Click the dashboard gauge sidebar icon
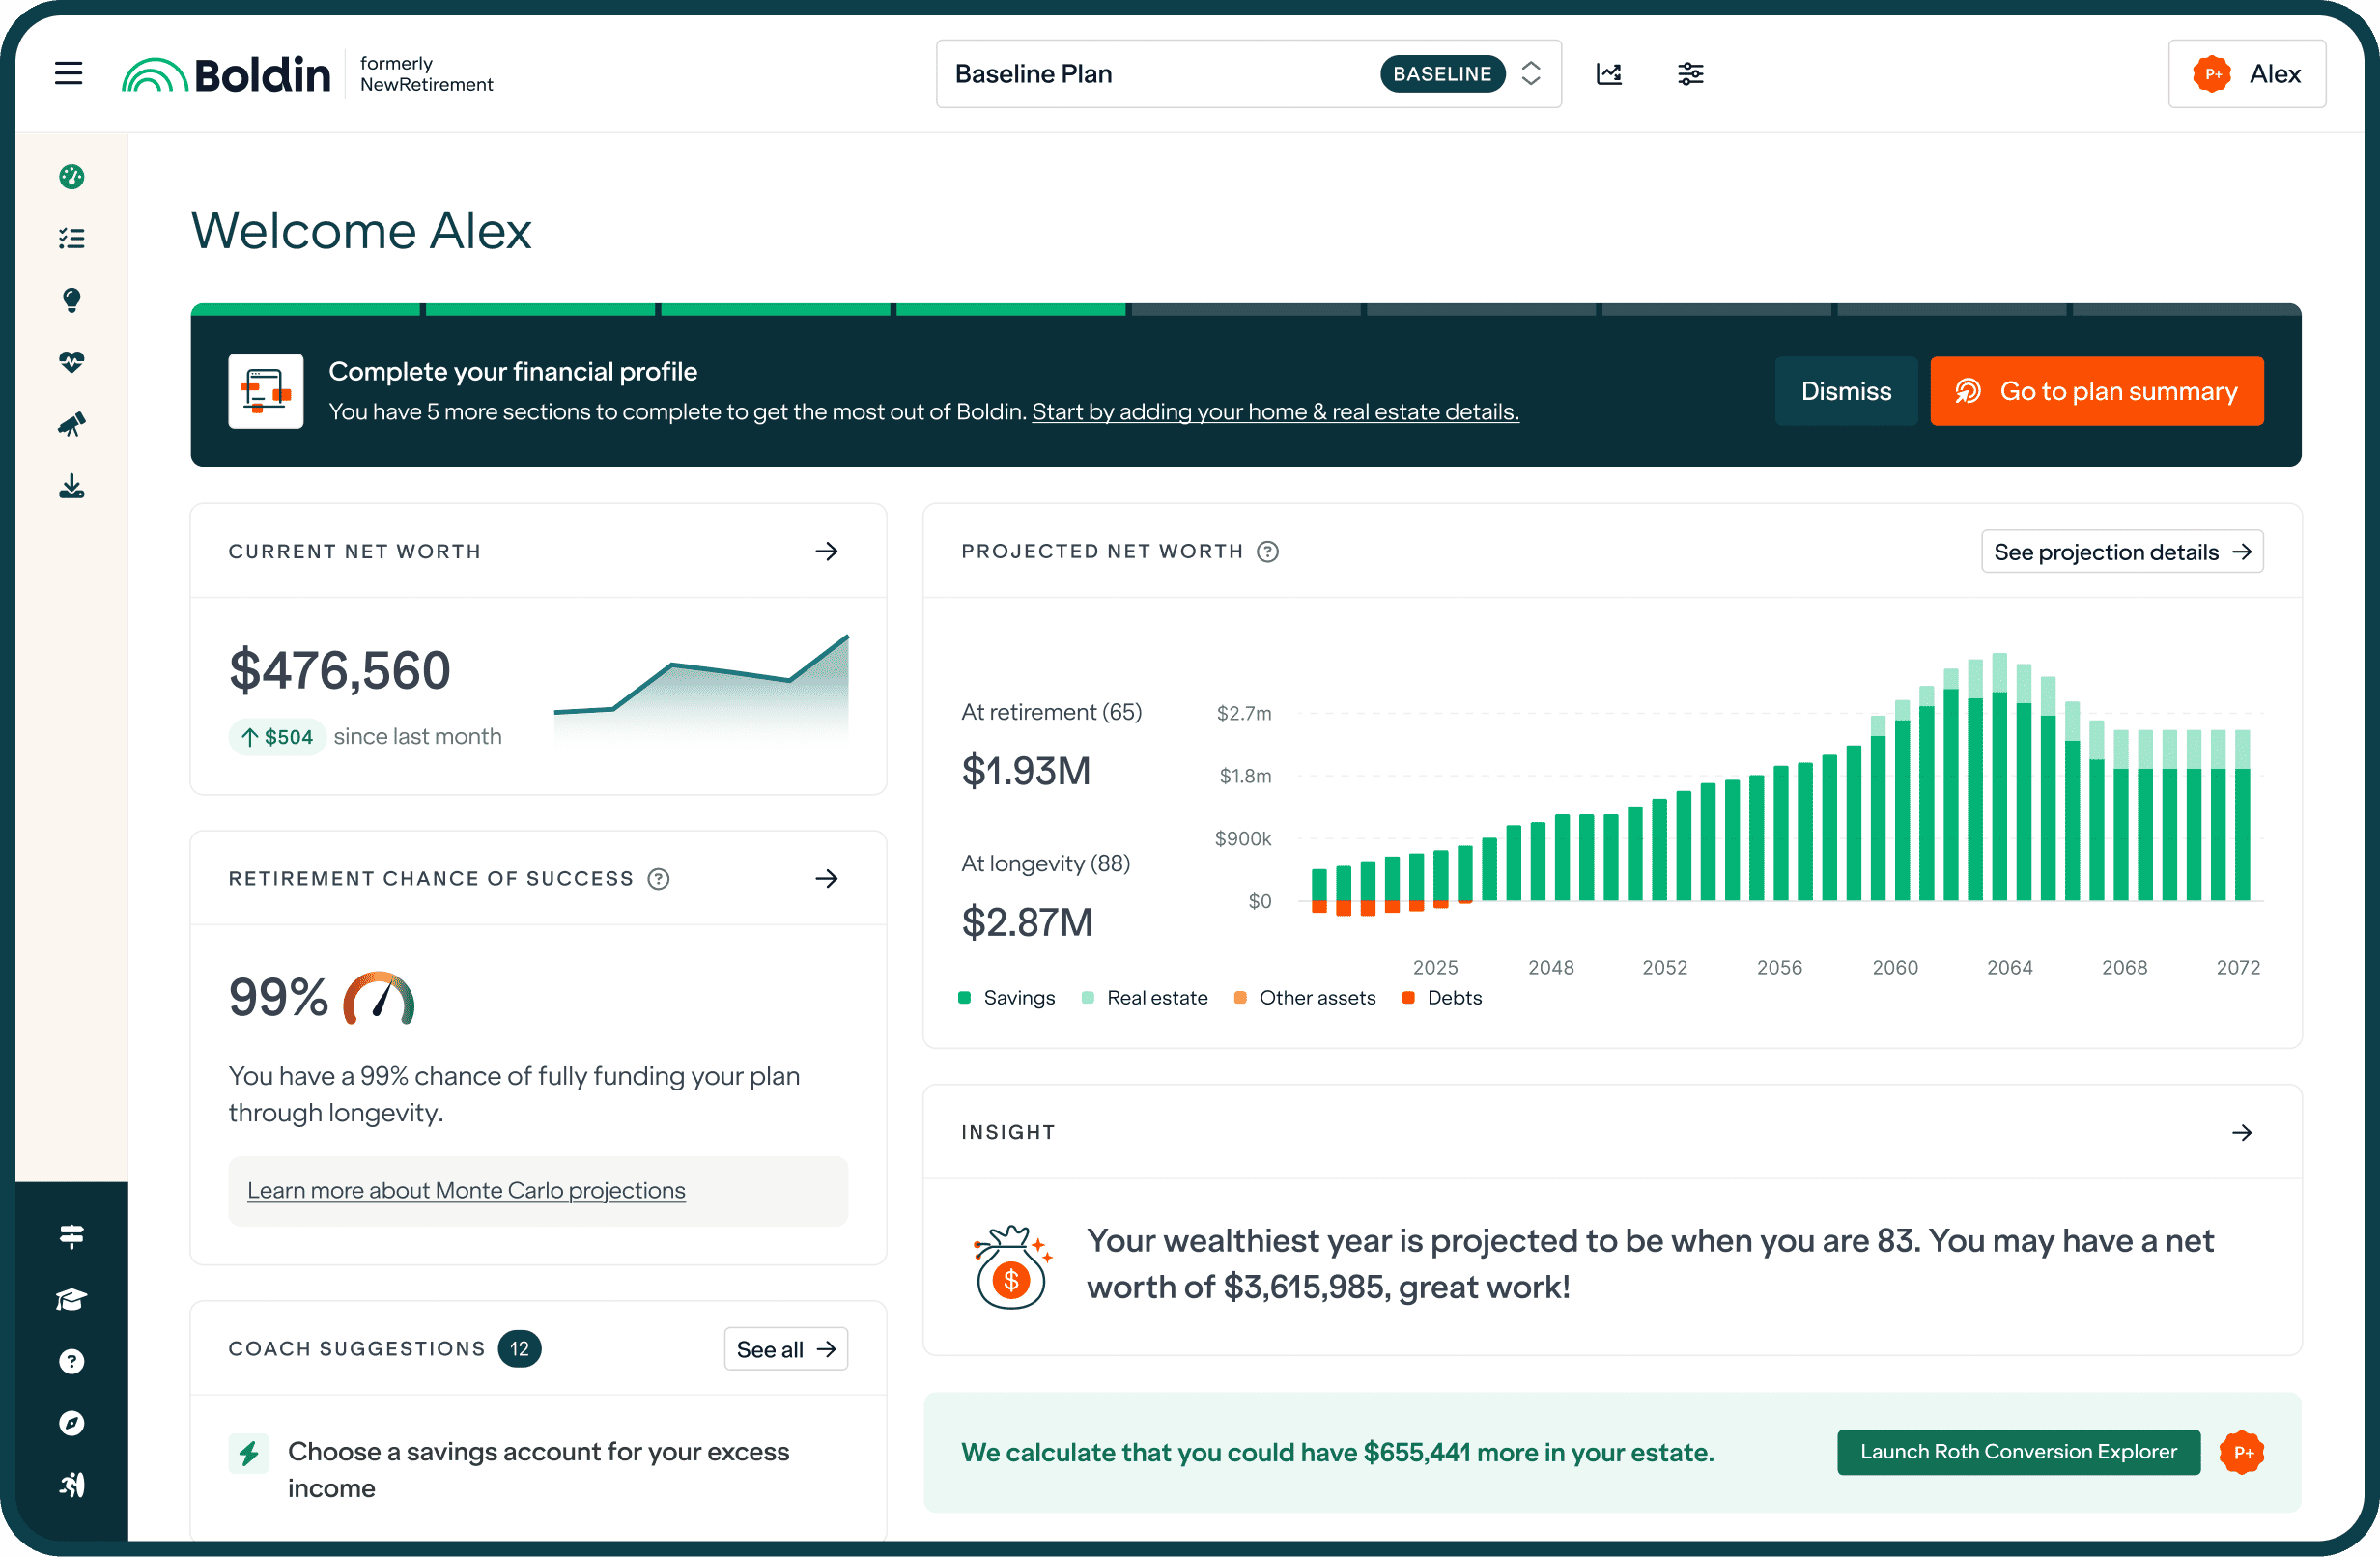Image resolution: width=2380 pixels, height=1557 pixels. pos(71,177)
